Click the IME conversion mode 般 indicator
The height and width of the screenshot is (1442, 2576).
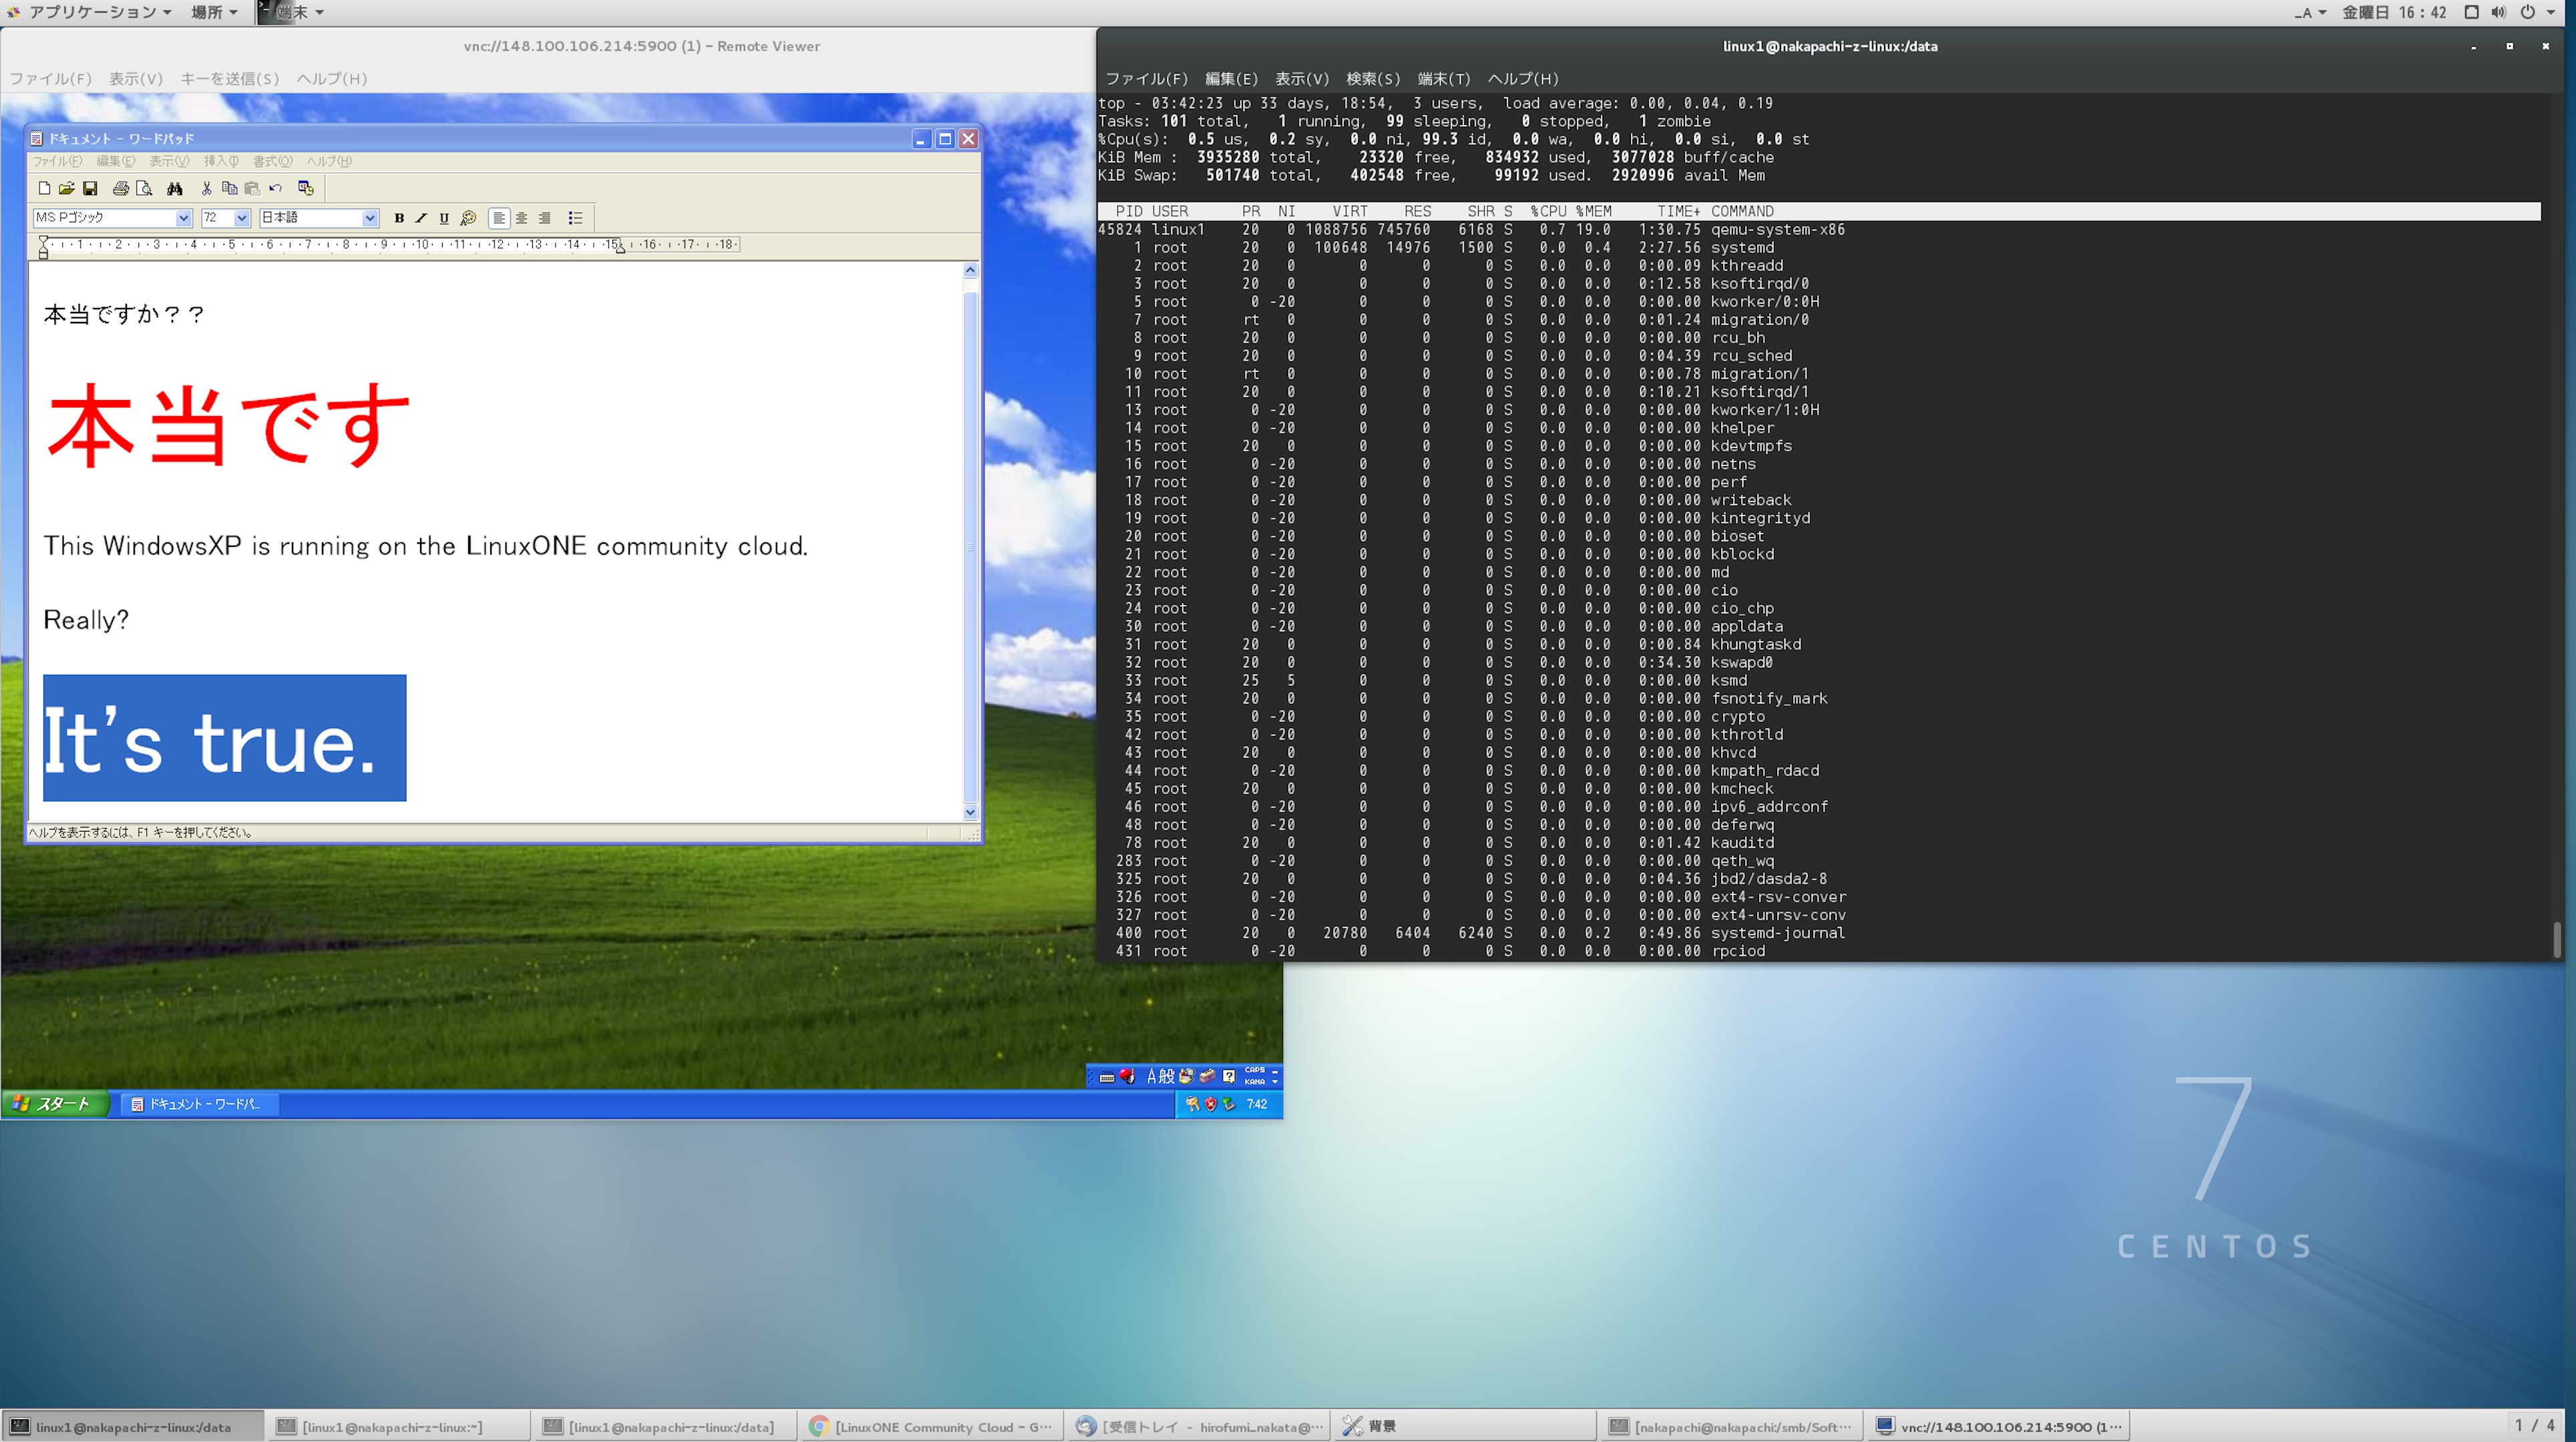pos(1168,1076)
